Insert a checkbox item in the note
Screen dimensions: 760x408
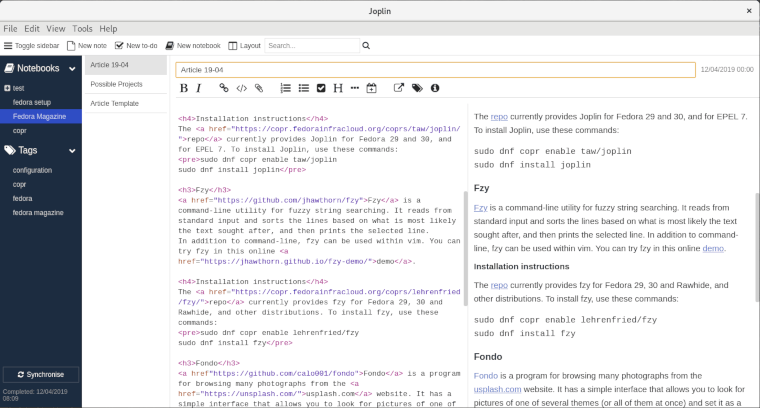[x=321, y=88]
